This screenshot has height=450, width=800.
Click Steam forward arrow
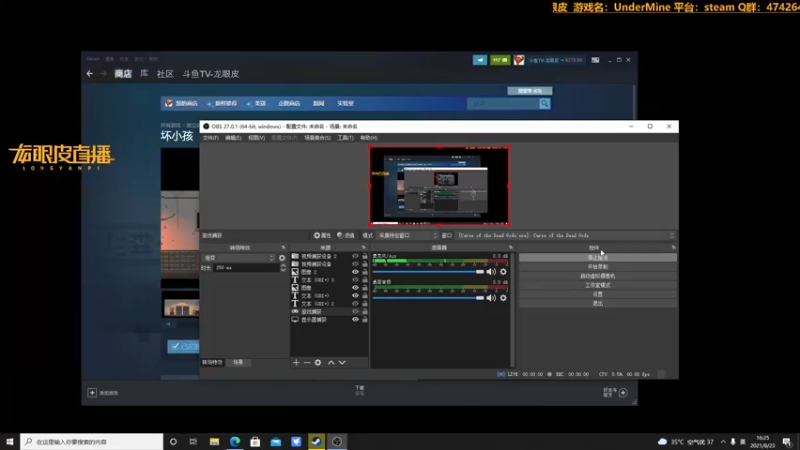coord(104,74)
